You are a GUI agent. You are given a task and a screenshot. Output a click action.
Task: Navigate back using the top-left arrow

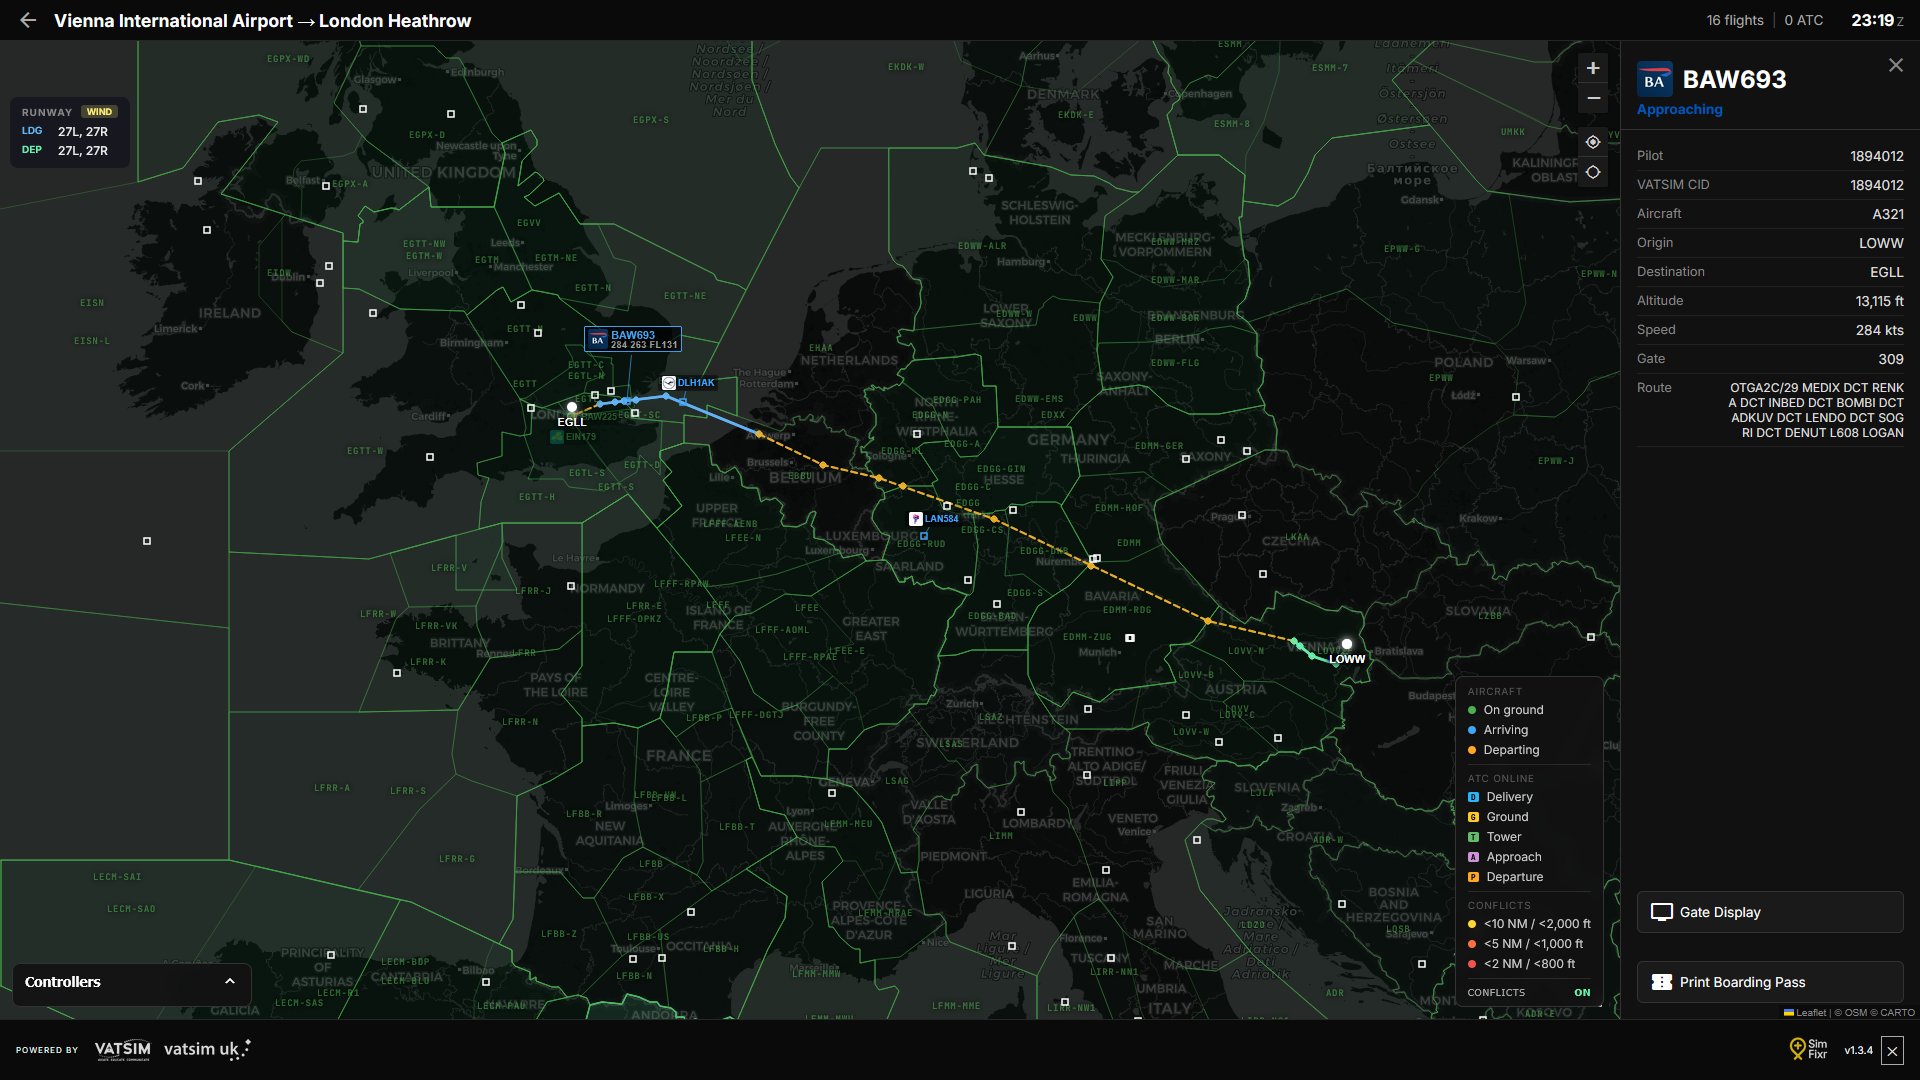27,20
